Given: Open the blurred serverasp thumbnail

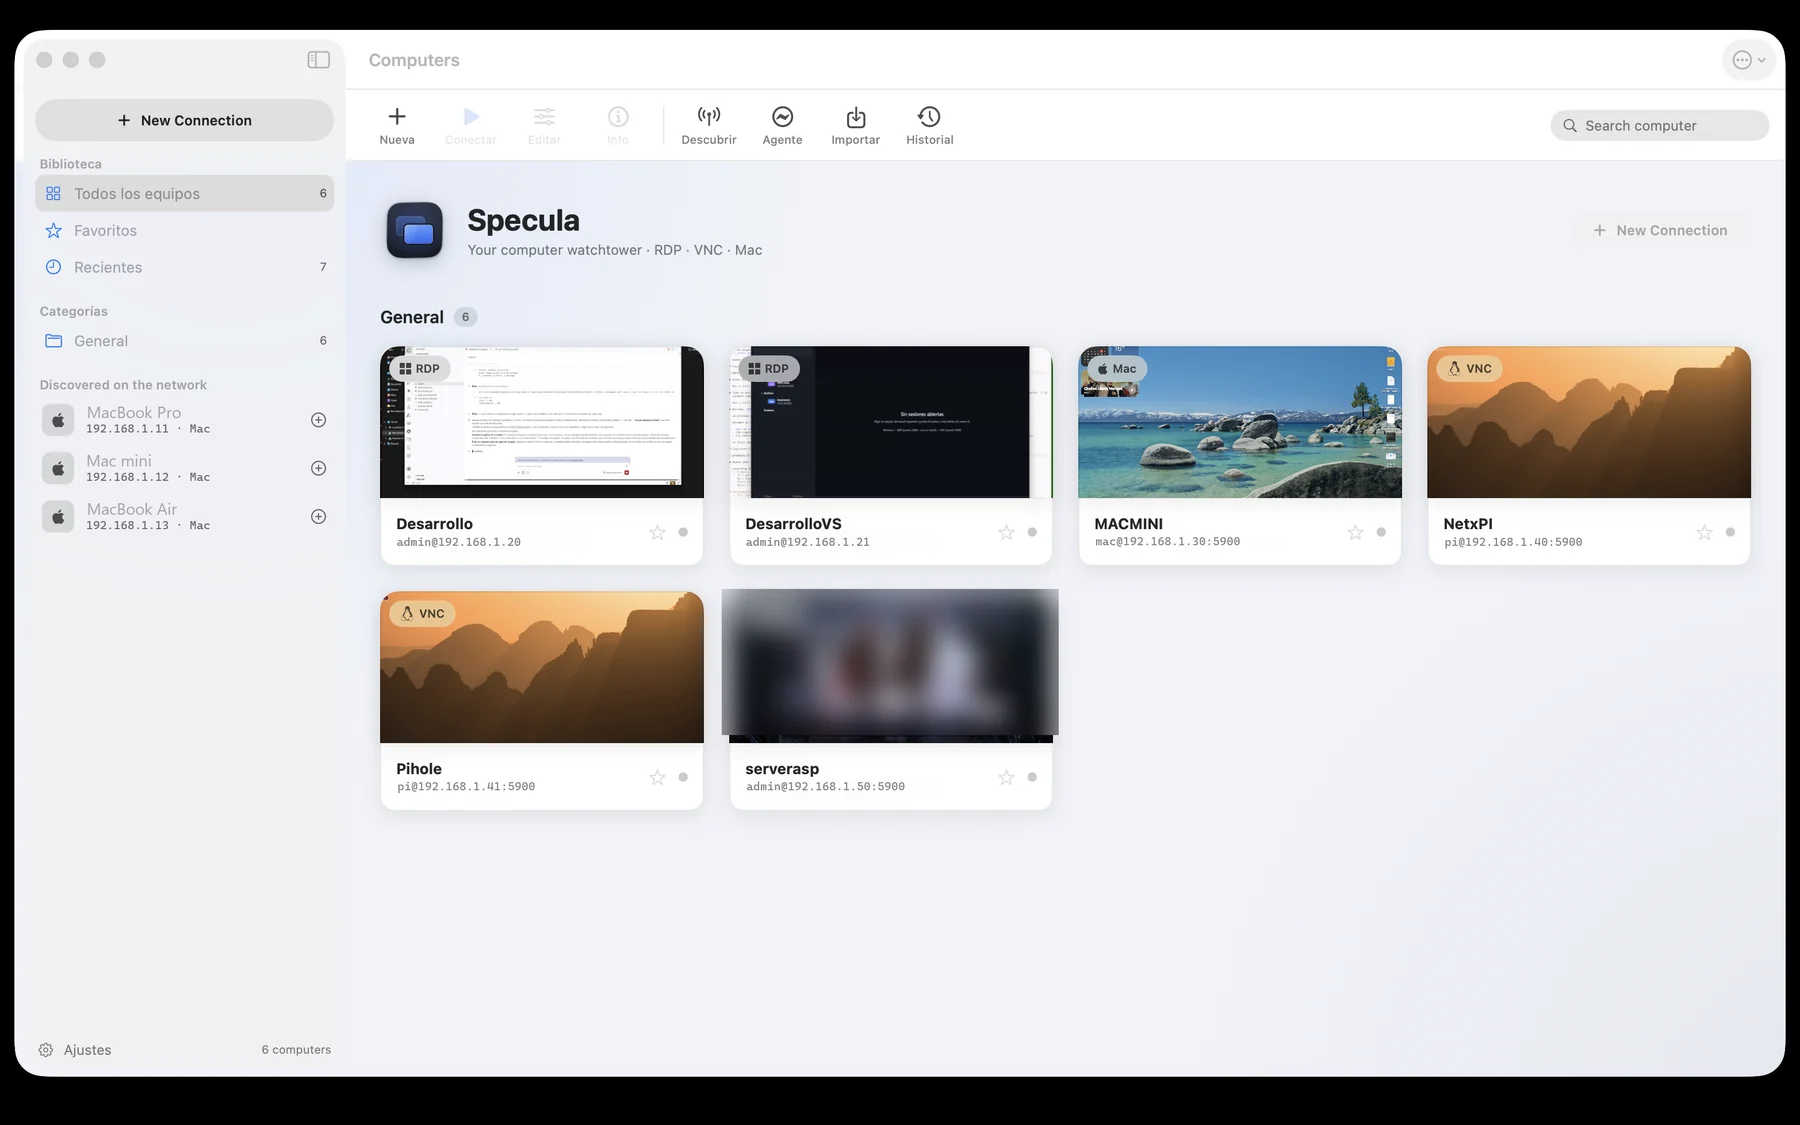Looking at the screenshot, I should (x=890, y=666).
